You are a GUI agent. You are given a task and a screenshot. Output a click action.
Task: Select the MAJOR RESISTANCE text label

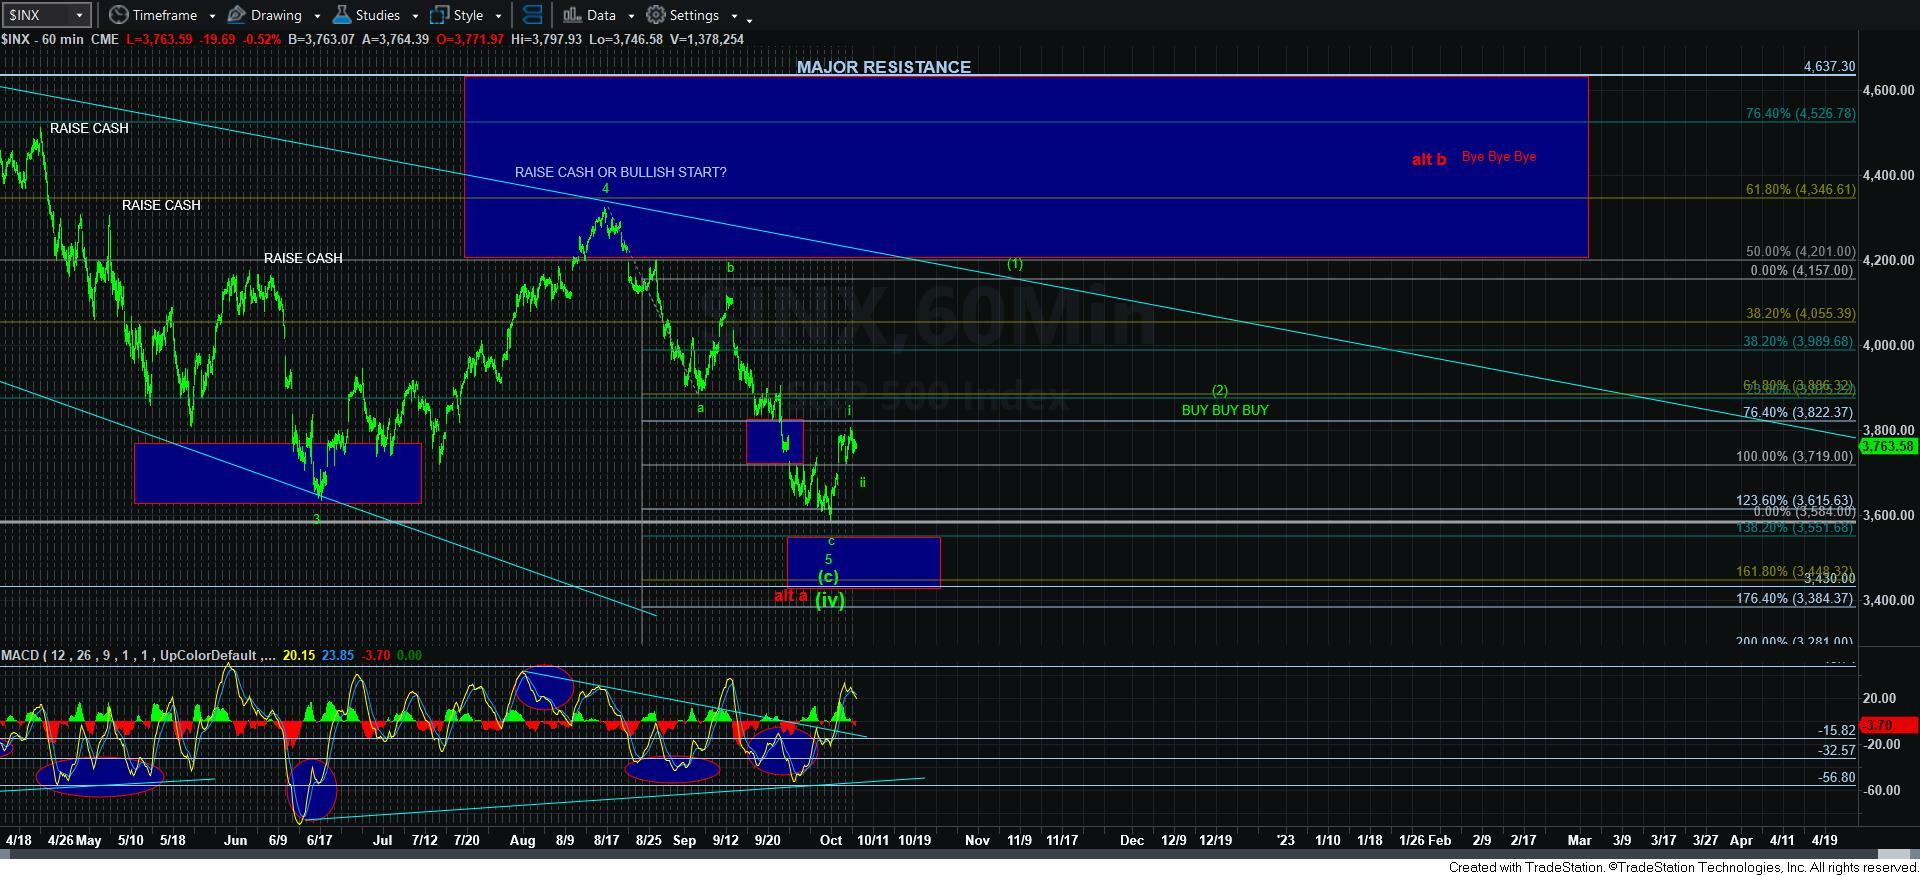(883, 67)
